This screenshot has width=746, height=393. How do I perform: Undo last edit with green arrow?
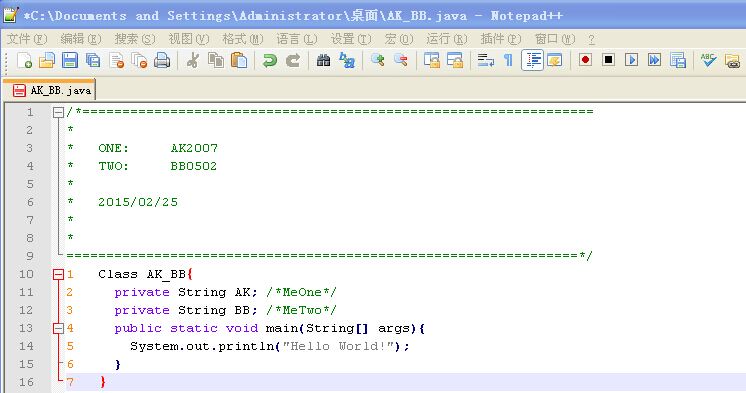[269, 60]
